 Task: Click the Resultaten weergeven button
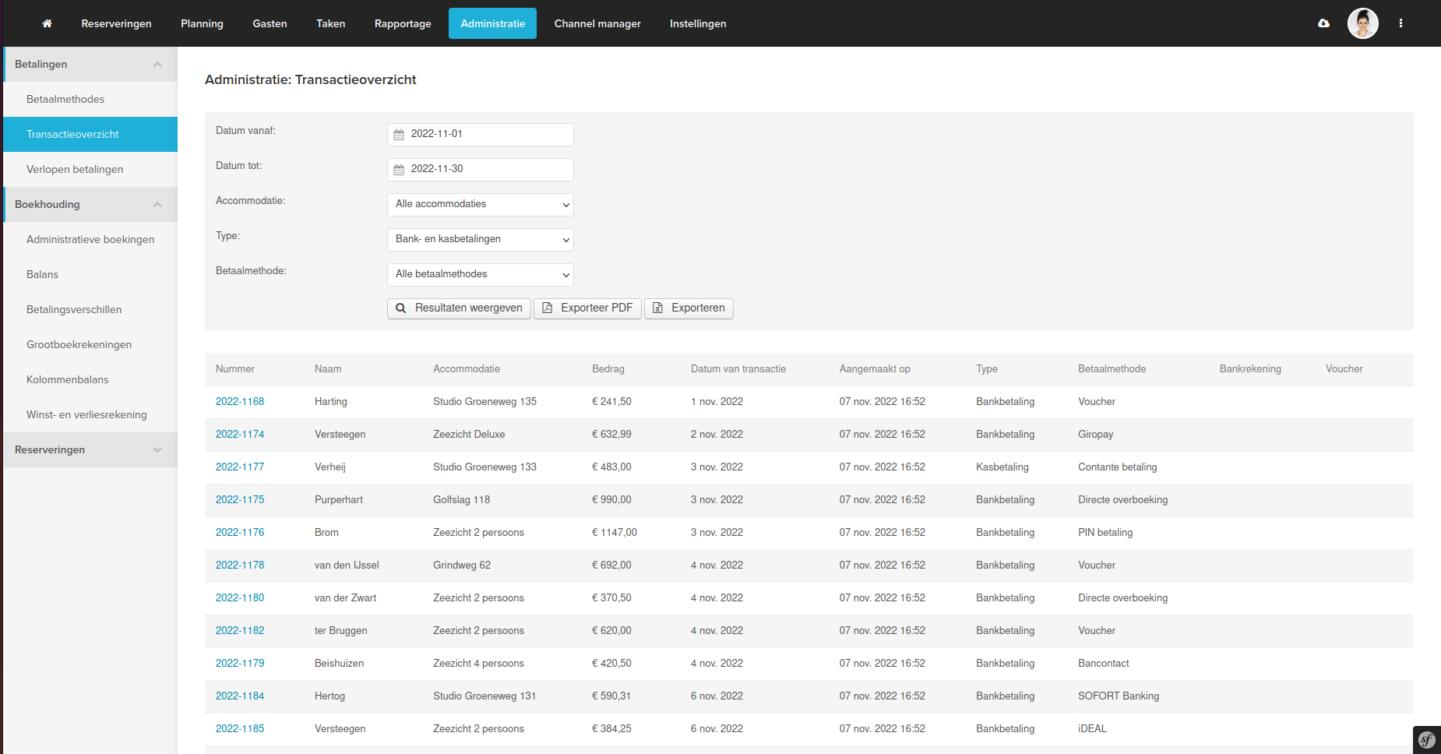[x=459, y=308]
